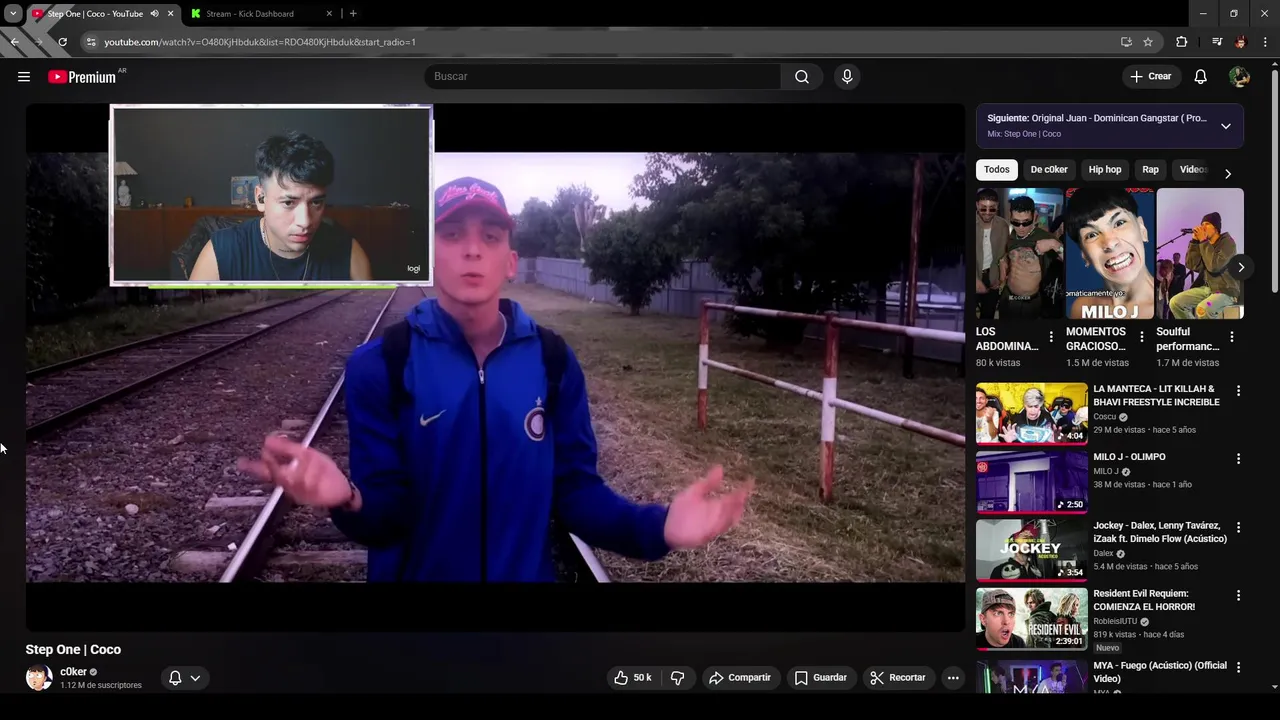The height and width of the screenshot is (720, 1280).
Task: Open Jockey - Dalex video title
Action: click(1160, 532)
